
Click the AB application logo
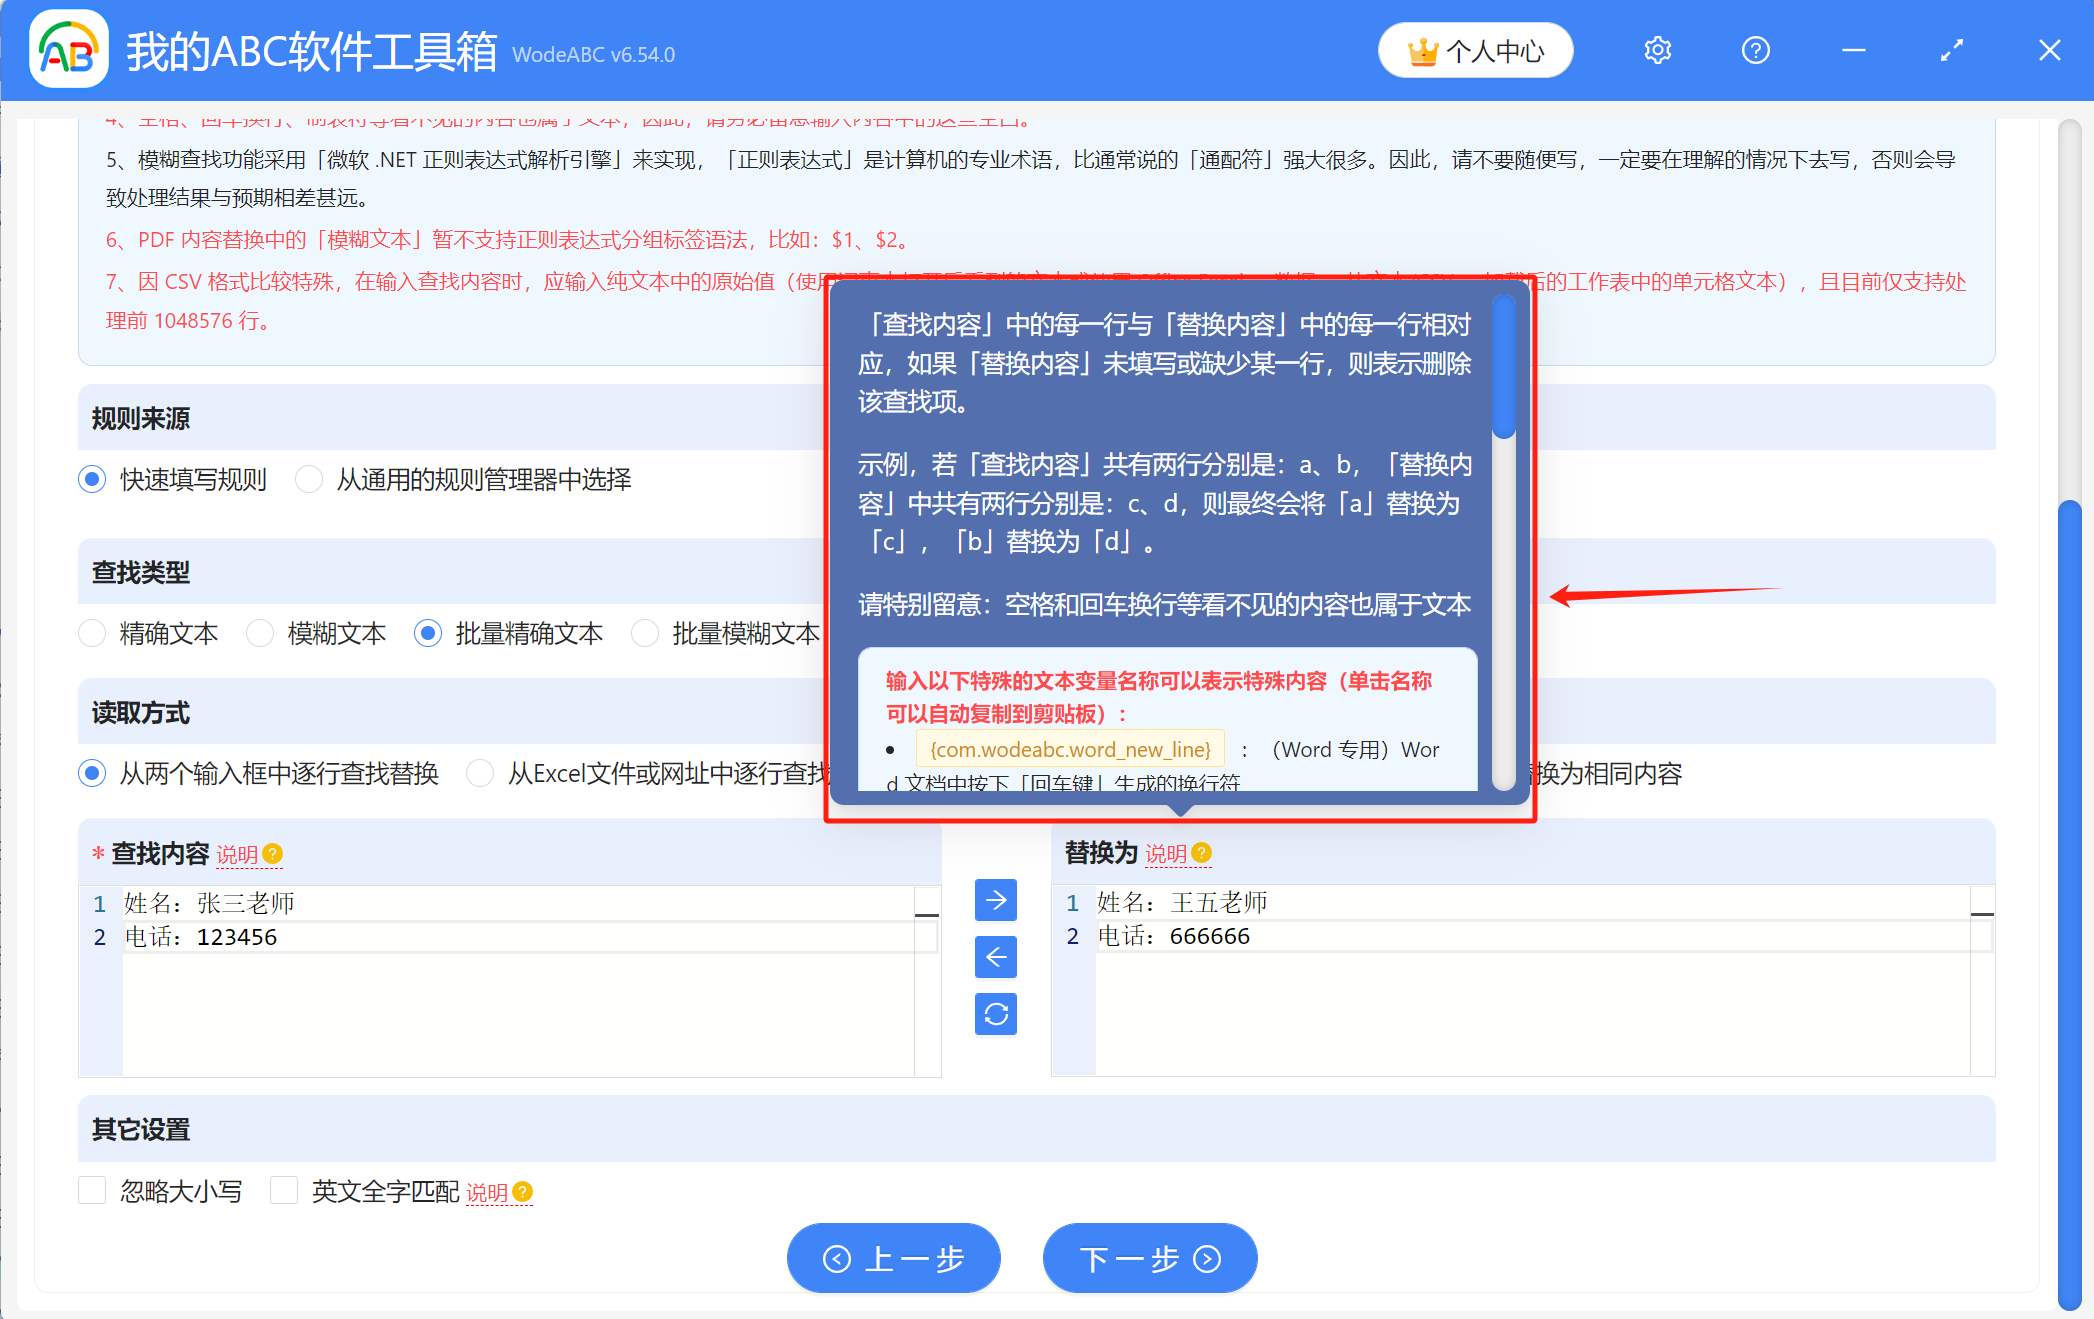coord(70,48)
